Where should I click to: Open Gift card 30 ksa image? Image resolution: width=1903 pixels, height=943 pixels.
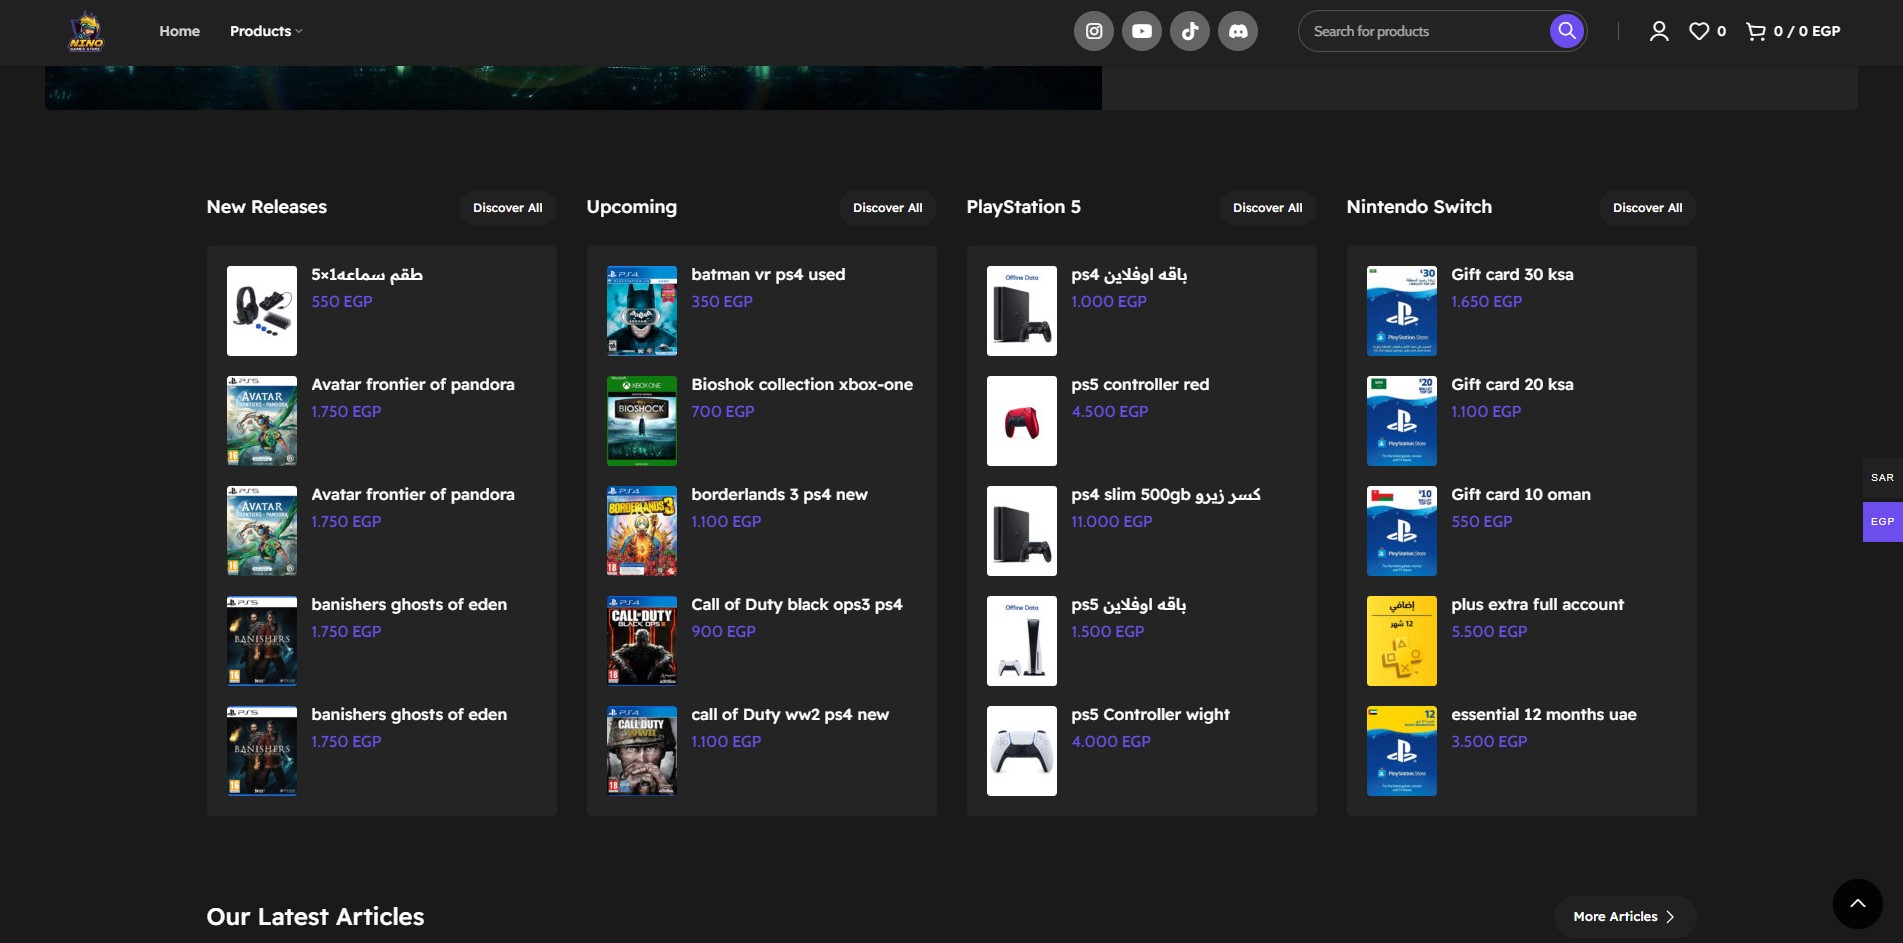[1402, 311]
